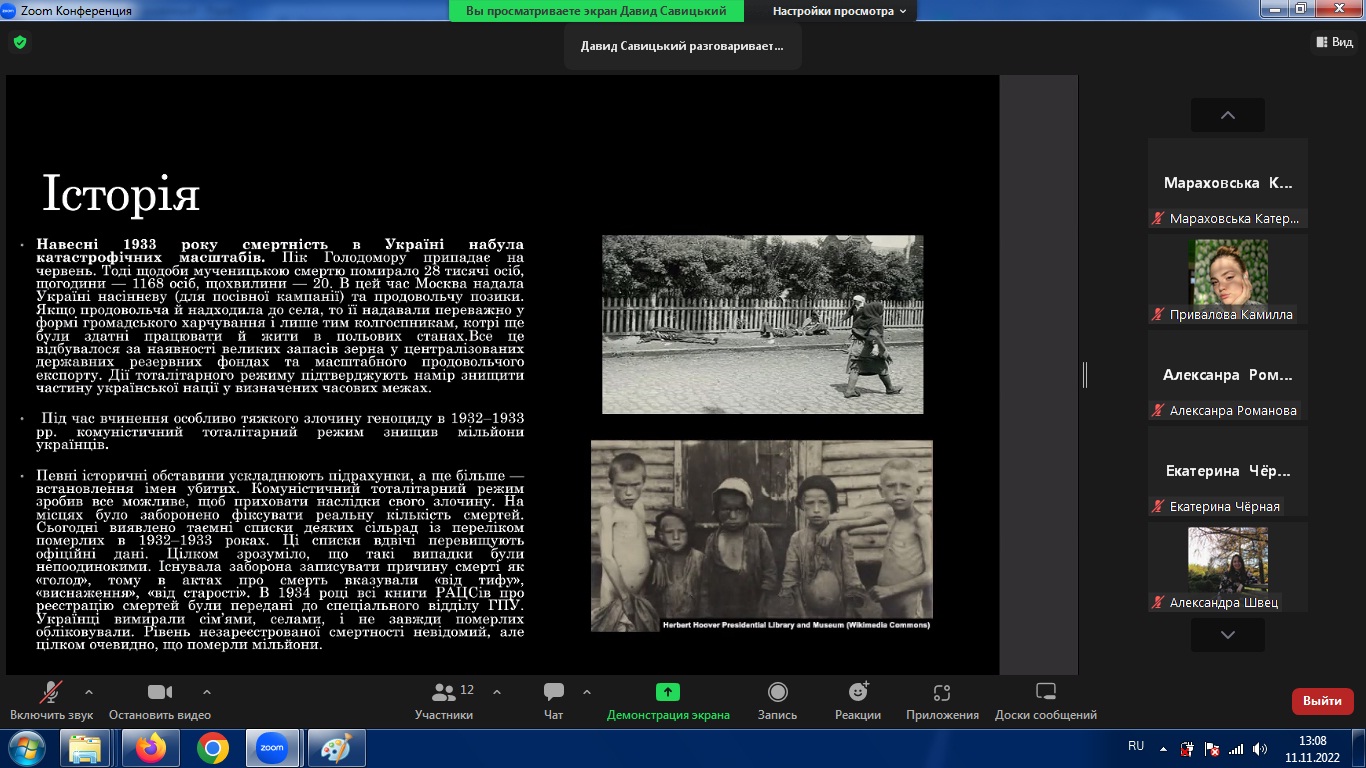Show previous participants with up chevron

coord(1228,115)
